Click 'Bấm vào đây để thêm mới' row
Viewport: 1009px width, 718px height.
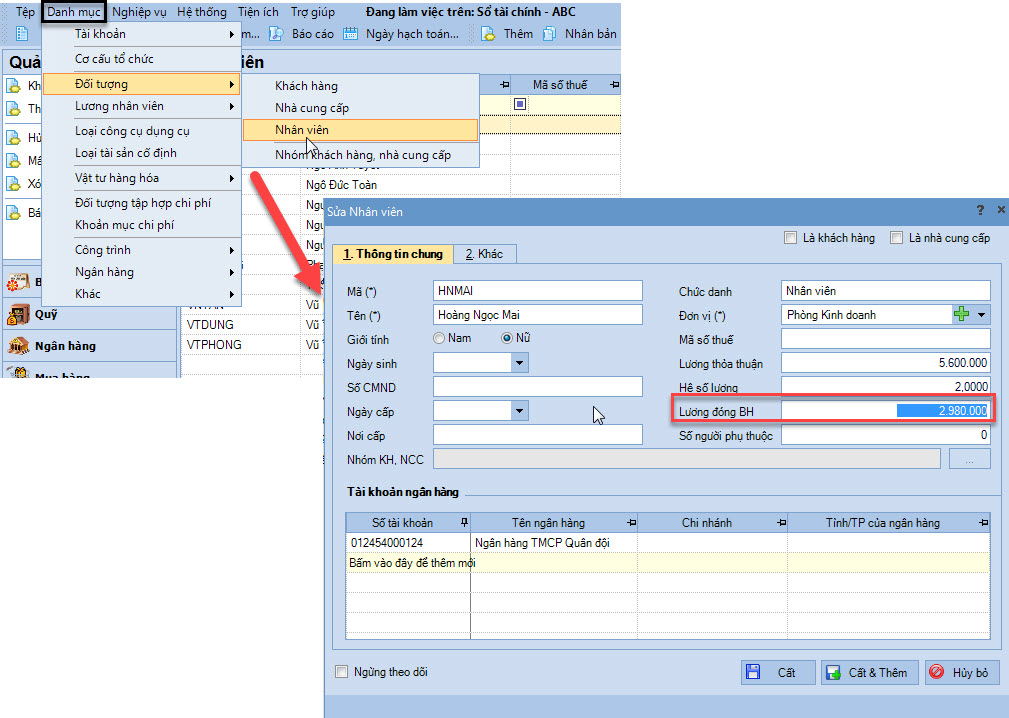click(x=667, y=563)
